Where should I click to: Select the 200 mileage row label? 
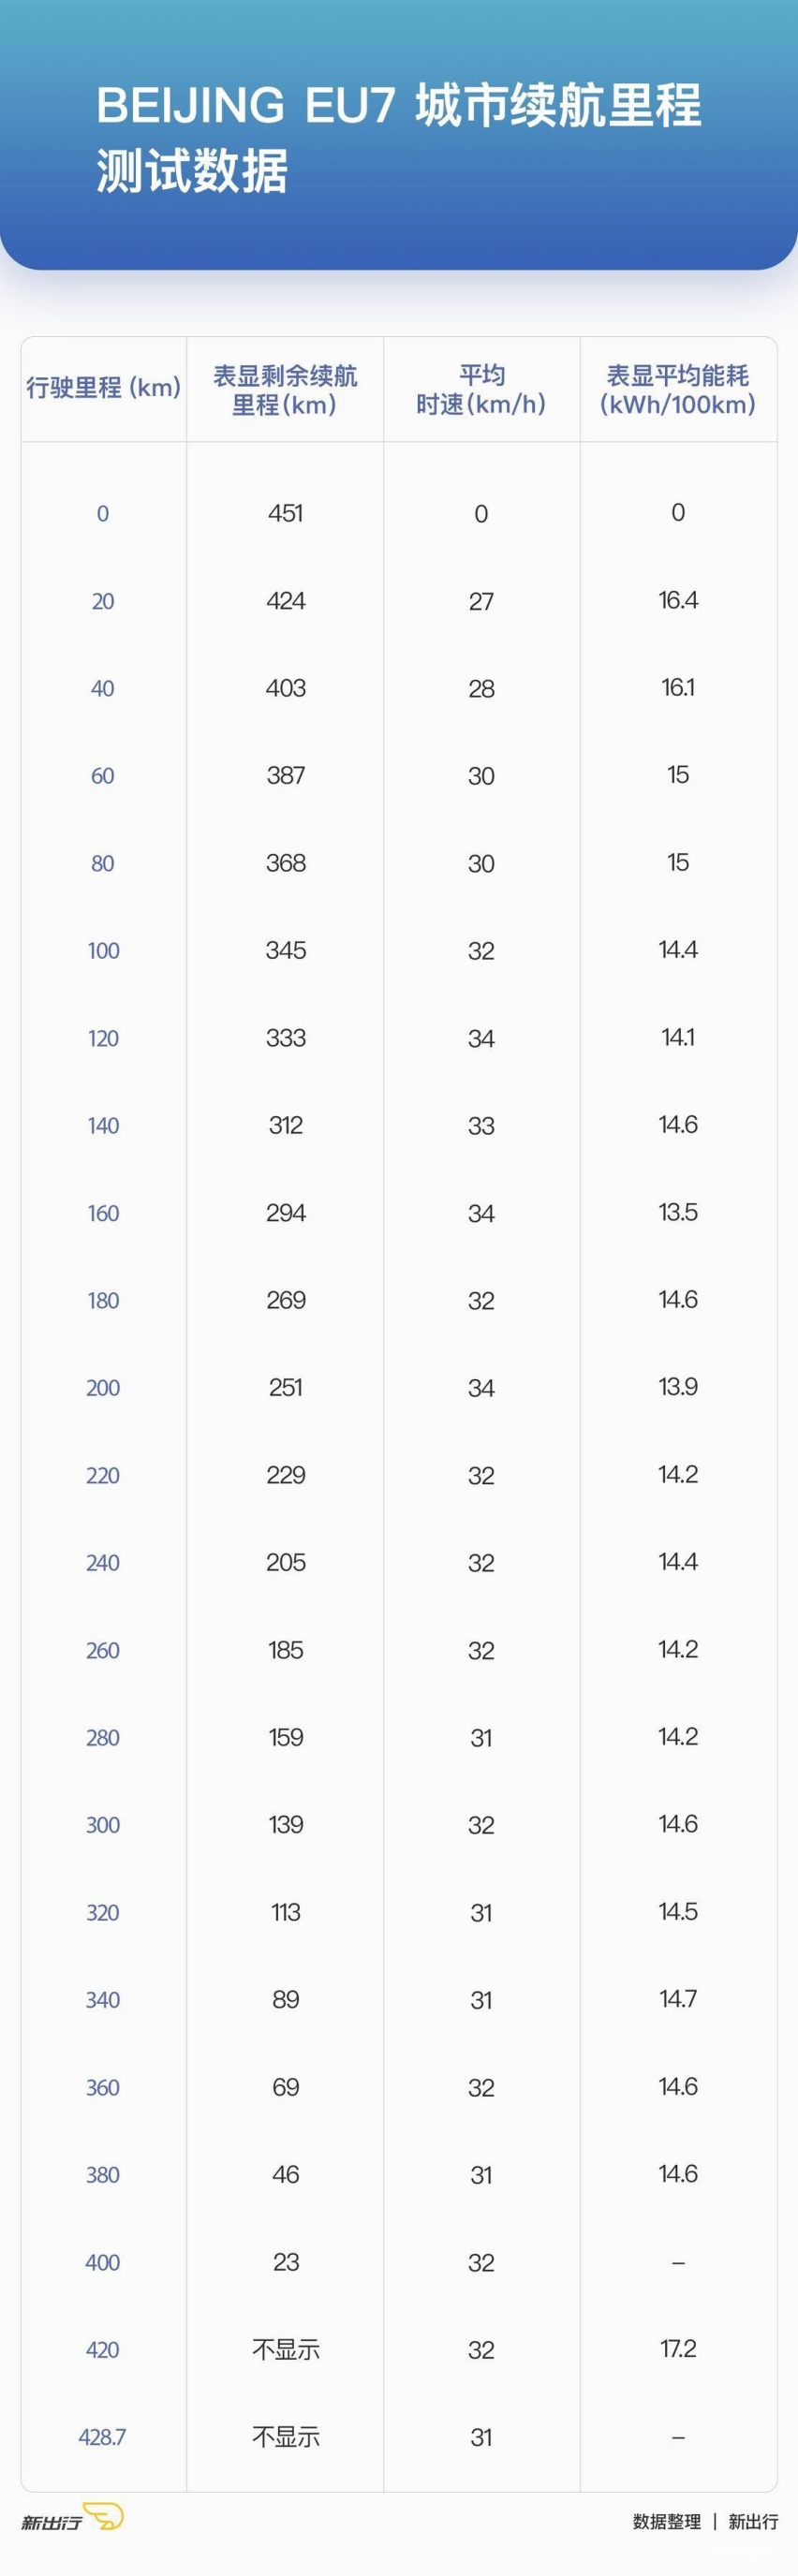pos(103,1388)
